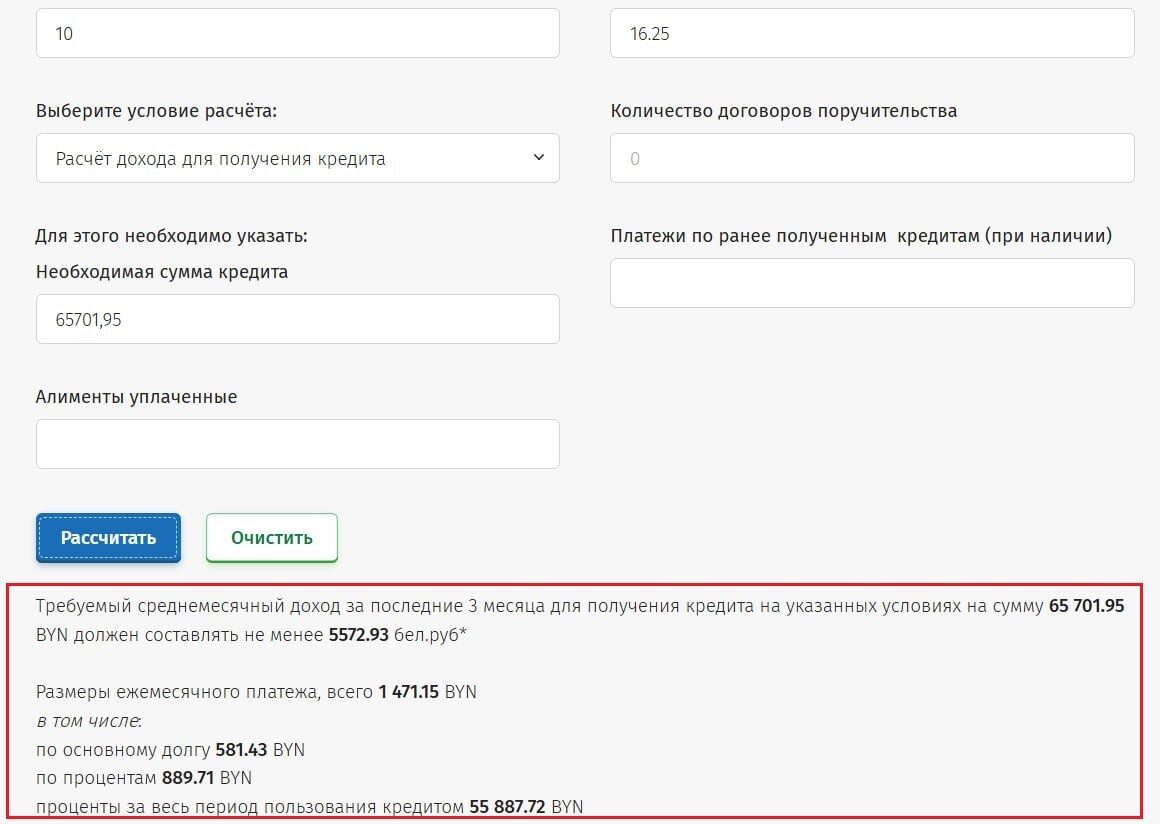This screenshot has height=824, width=1160.
Task: Click the 'Количество договоров поручительства' label
Action: (783, 111)
